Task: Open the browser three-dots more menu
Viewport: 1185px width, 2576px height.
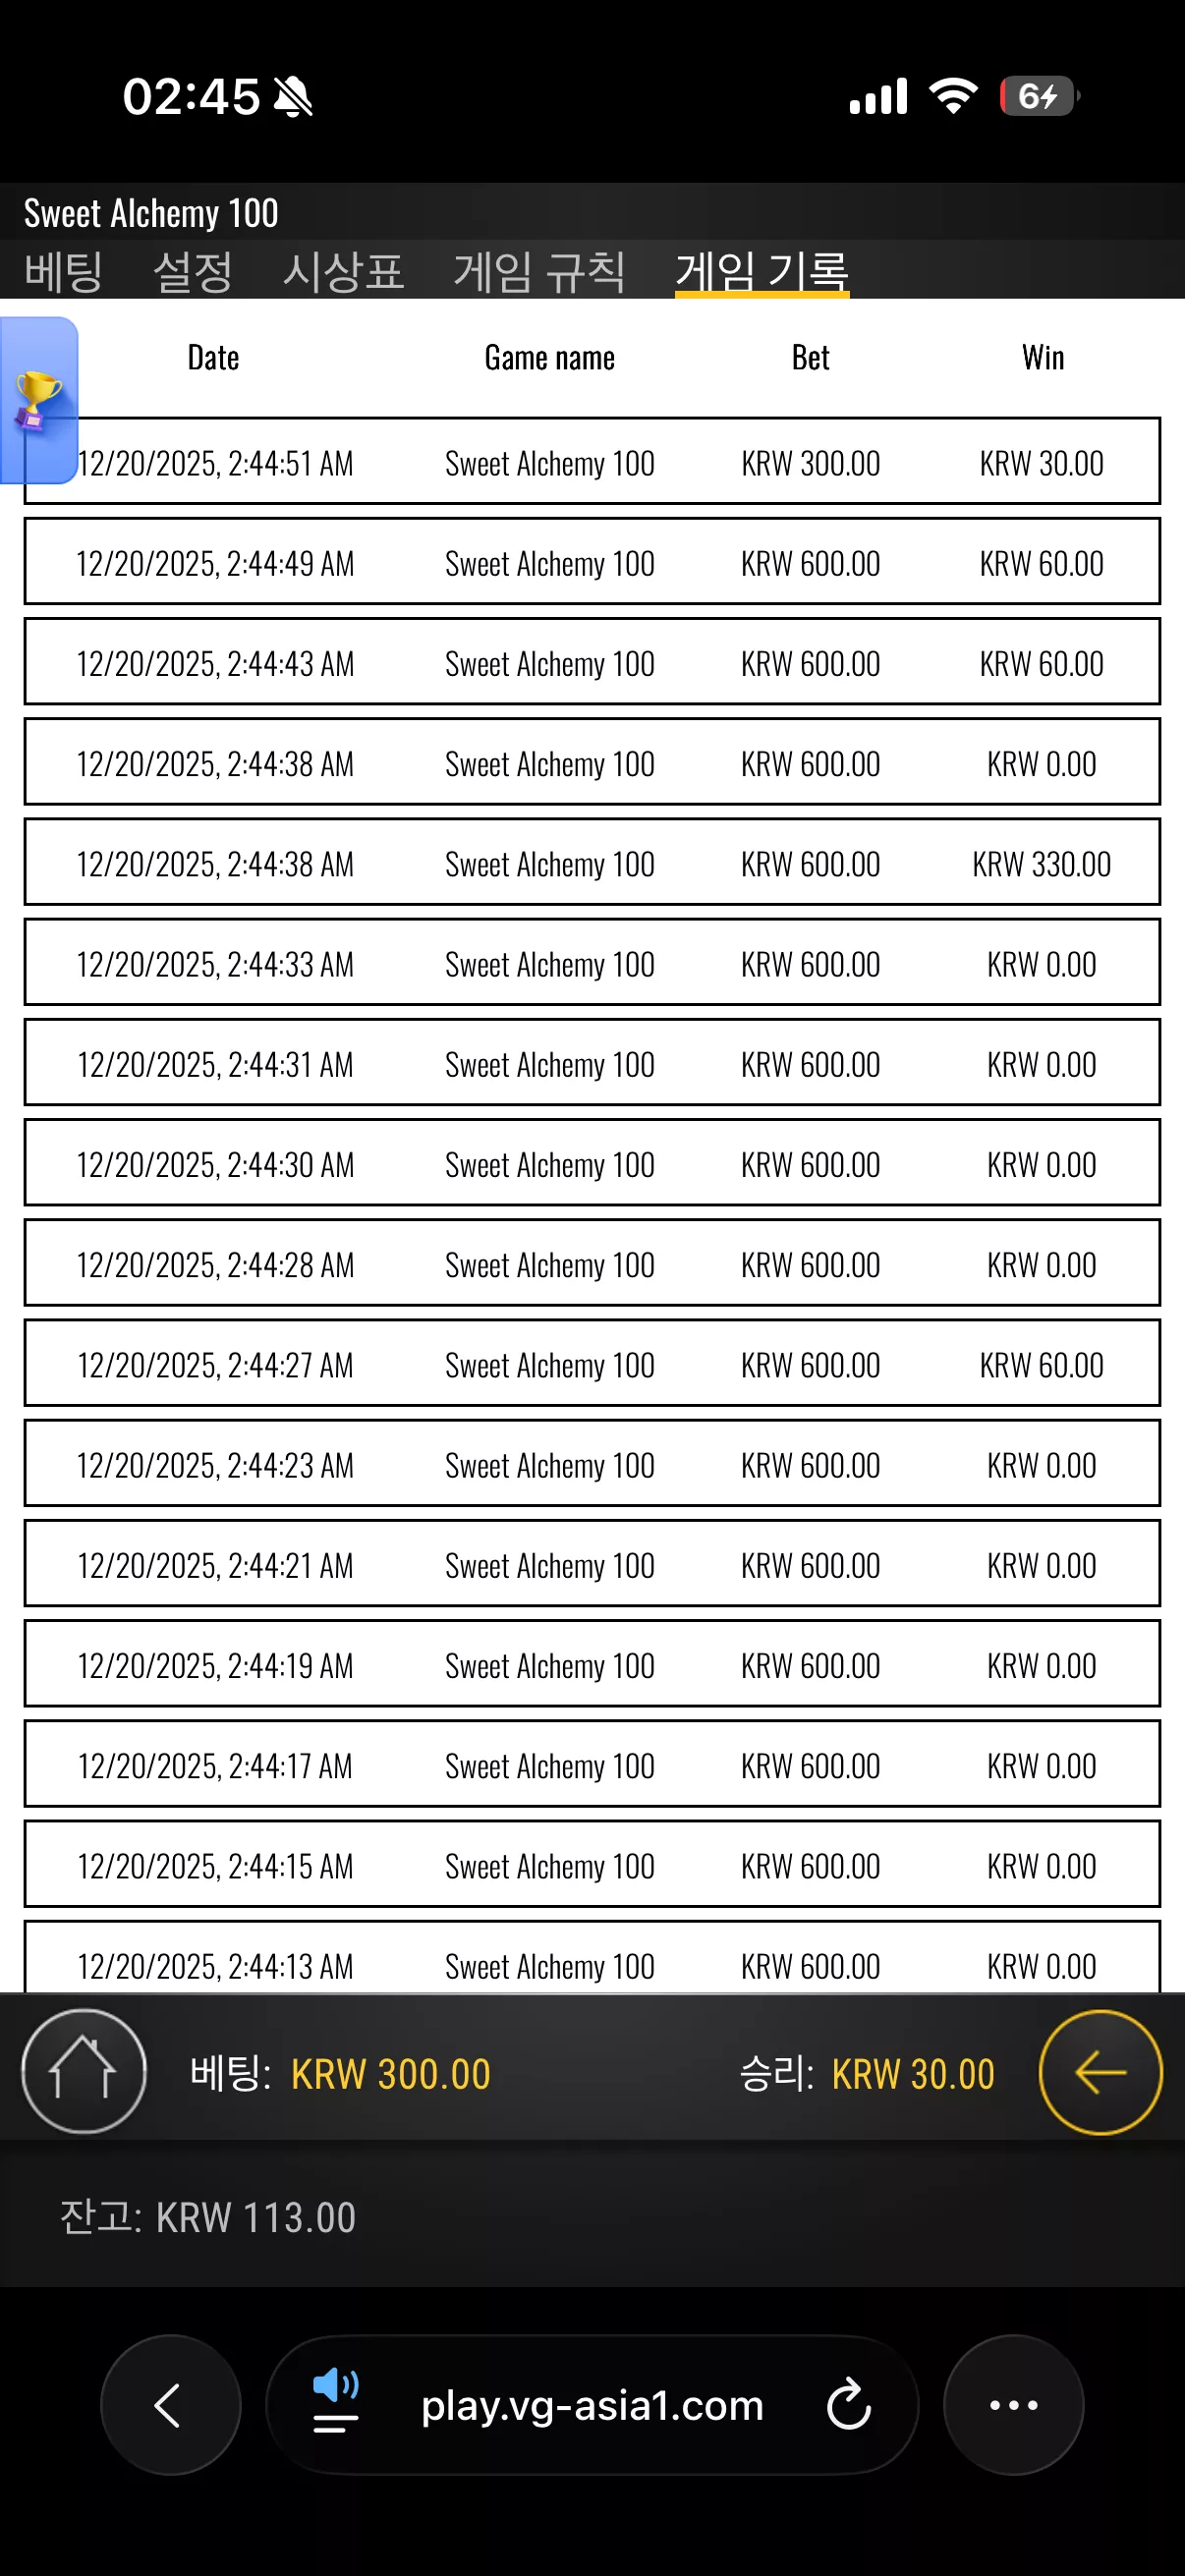Action: pos(1013,2404)
